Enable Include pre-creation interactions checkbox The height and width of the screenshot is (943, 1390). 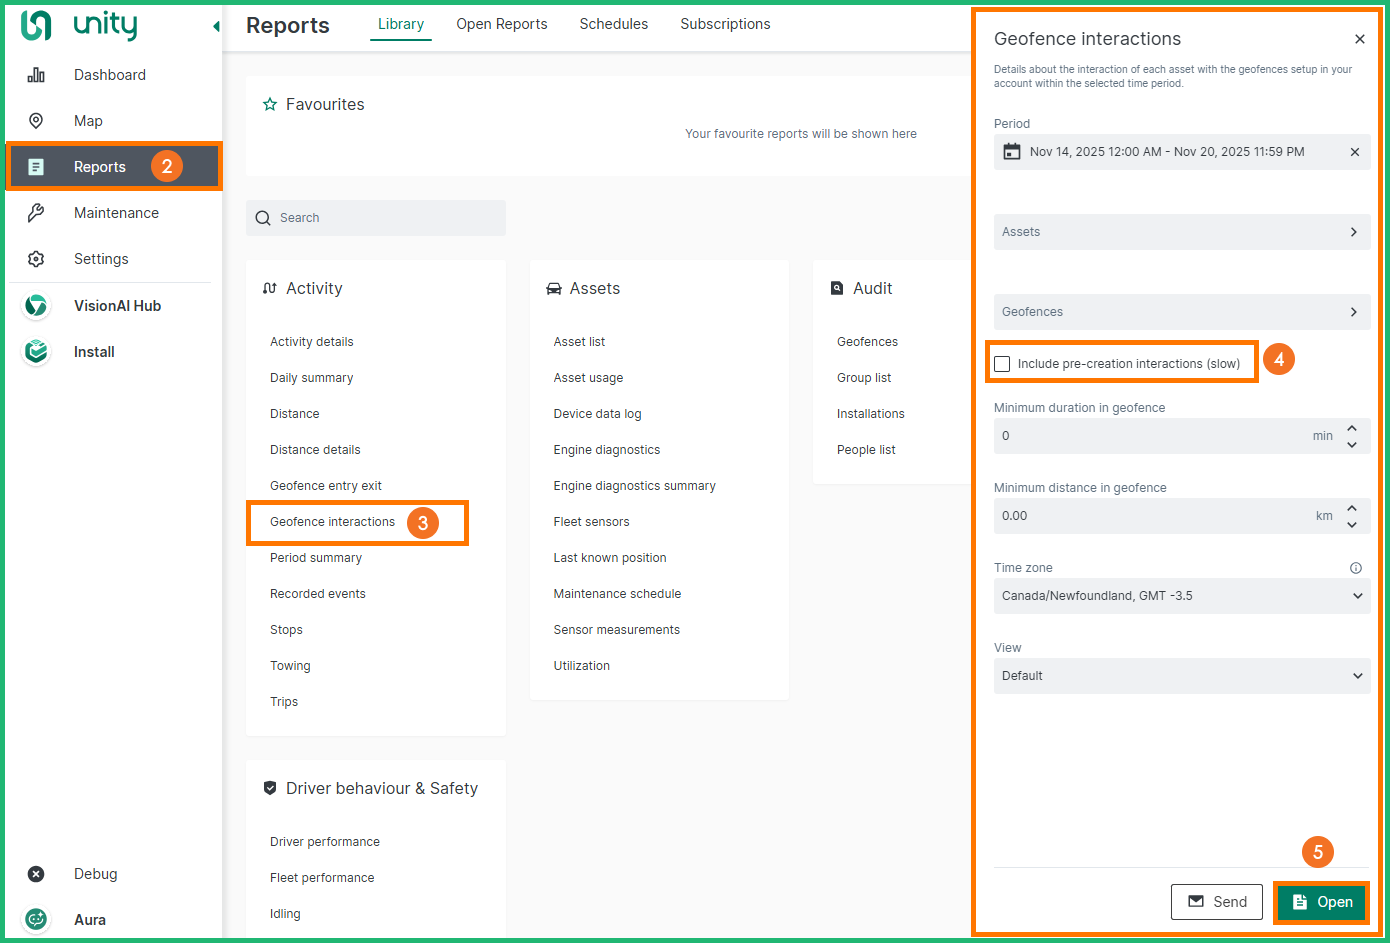(1002, 364)
